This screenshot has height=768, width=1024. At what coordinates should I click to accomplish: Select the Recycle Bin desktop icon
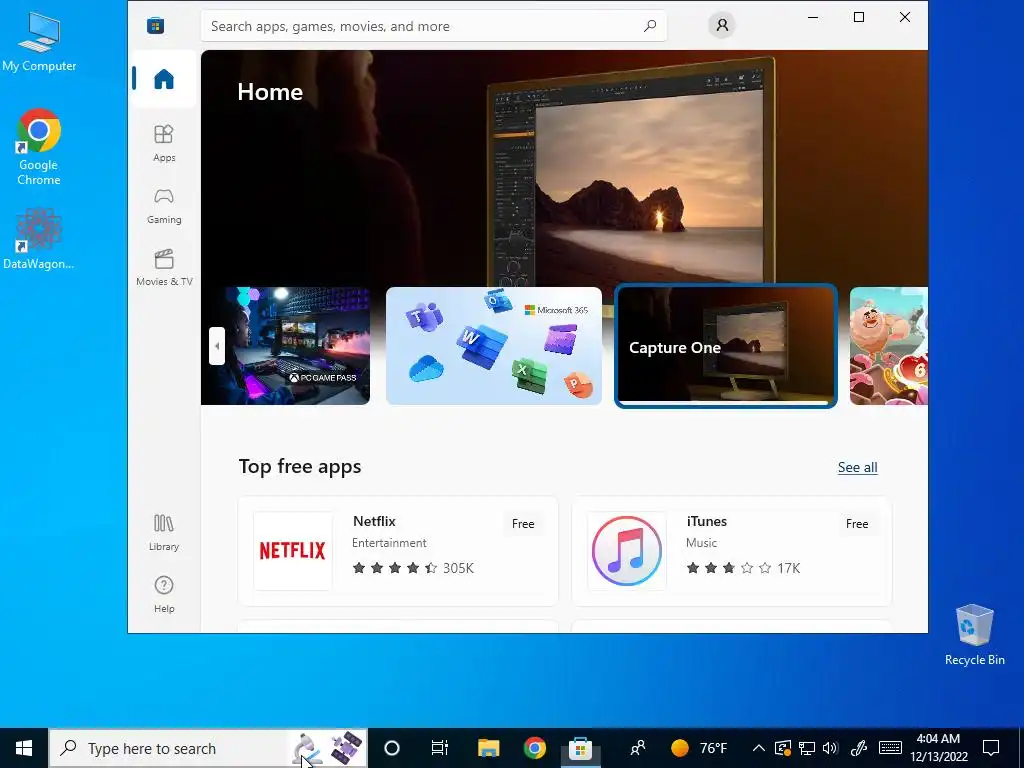[974, 635]
